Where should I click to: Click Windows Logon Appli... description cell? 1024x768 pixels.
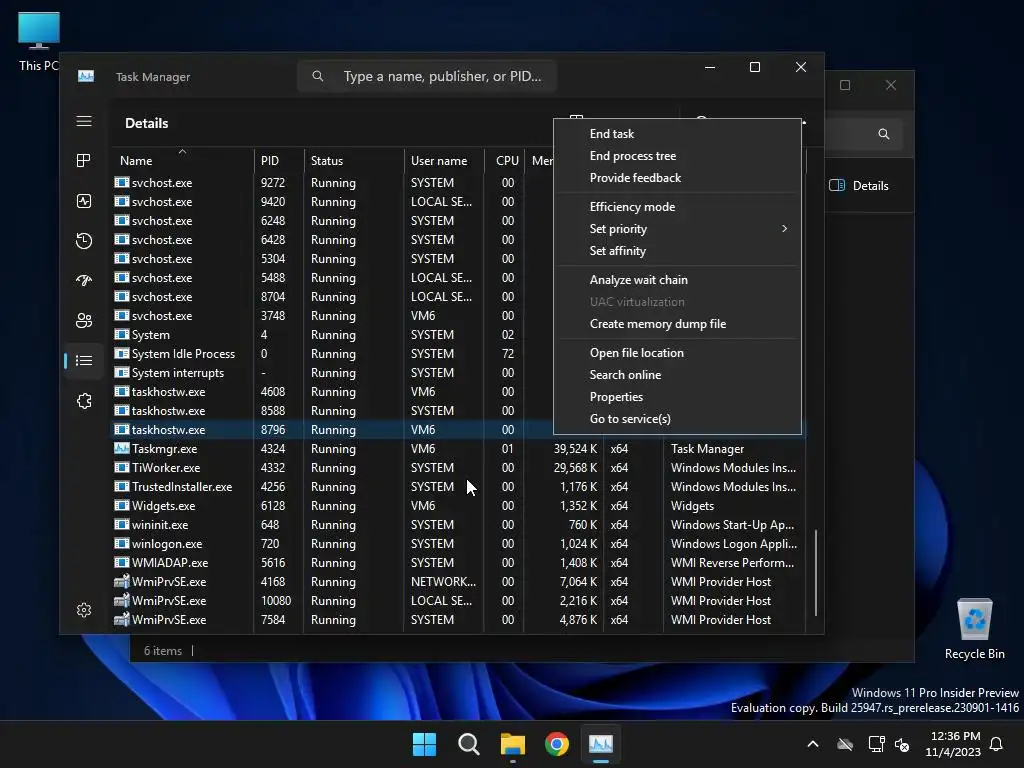[733, 543]
